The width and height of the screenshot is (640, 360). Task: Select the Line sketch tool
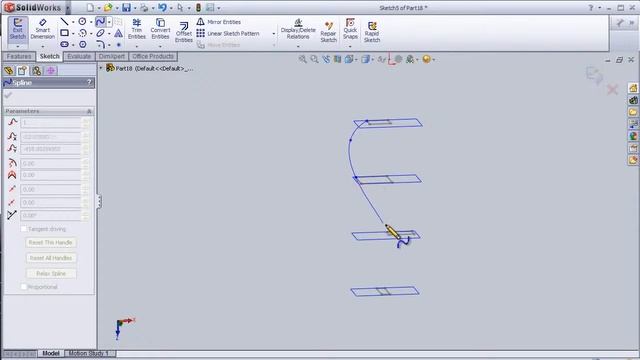[64, 22]
